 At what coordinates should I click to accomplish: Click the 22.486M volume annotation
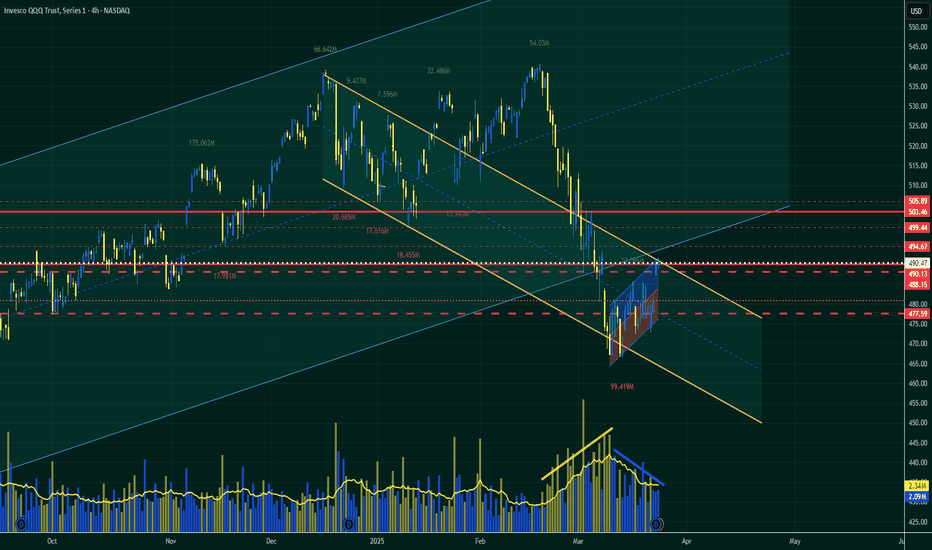[x=439, y=71]
